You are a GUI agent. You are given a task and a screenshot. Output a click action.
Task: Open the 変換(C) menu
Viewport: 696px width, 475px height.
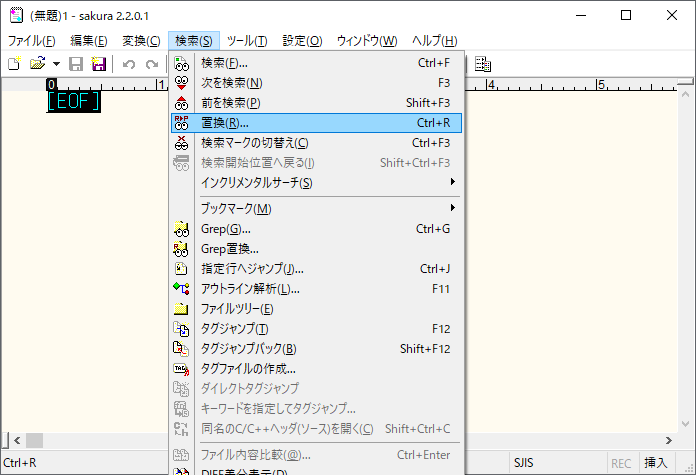(x=141, y=41)
